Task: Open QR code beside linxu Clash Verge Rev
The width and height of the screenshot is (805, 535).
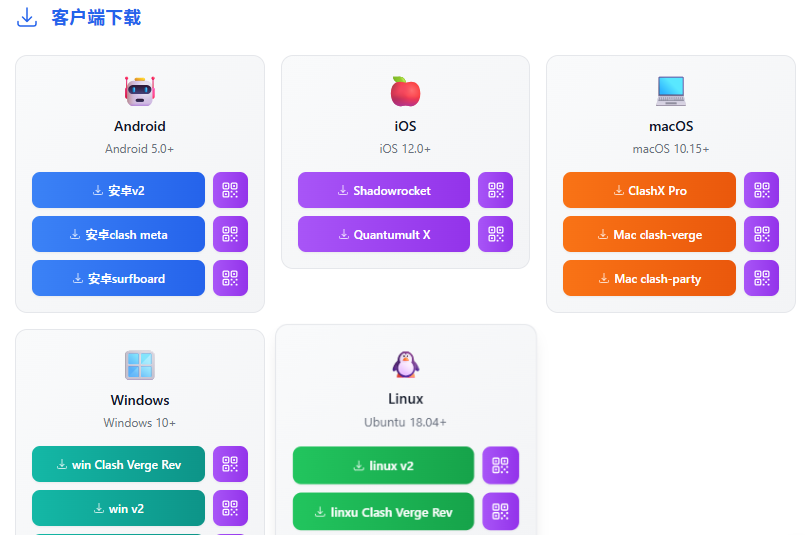Action: click(x=501, y=511)
